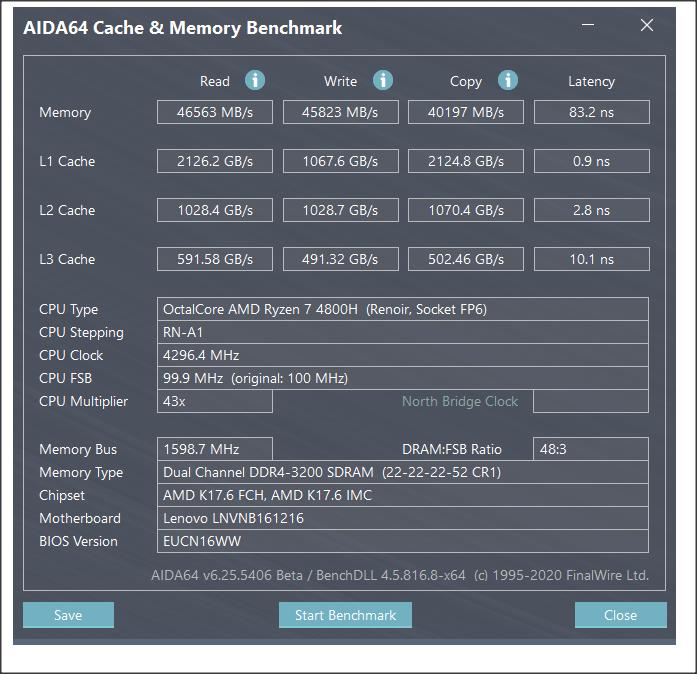The width and height of the screenshot is (697, 674).
Task: Save the benchmark results
Action: pos(68,615)
